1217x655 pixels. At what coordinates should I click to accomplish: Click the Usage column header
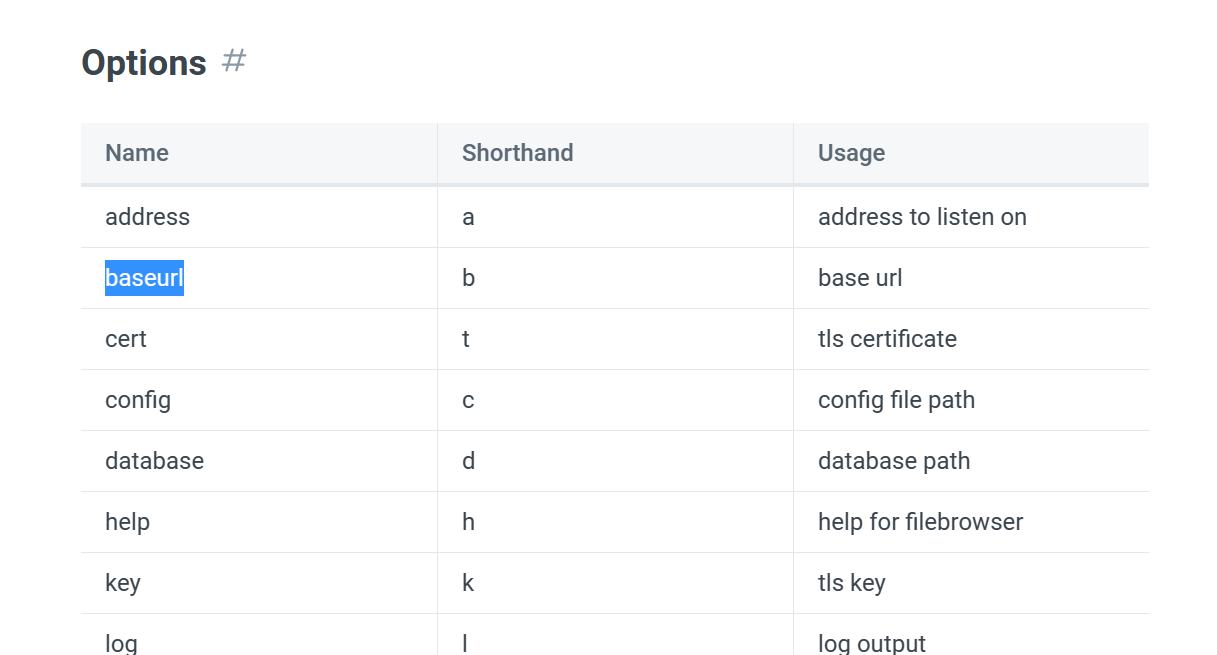coord(851,153)
